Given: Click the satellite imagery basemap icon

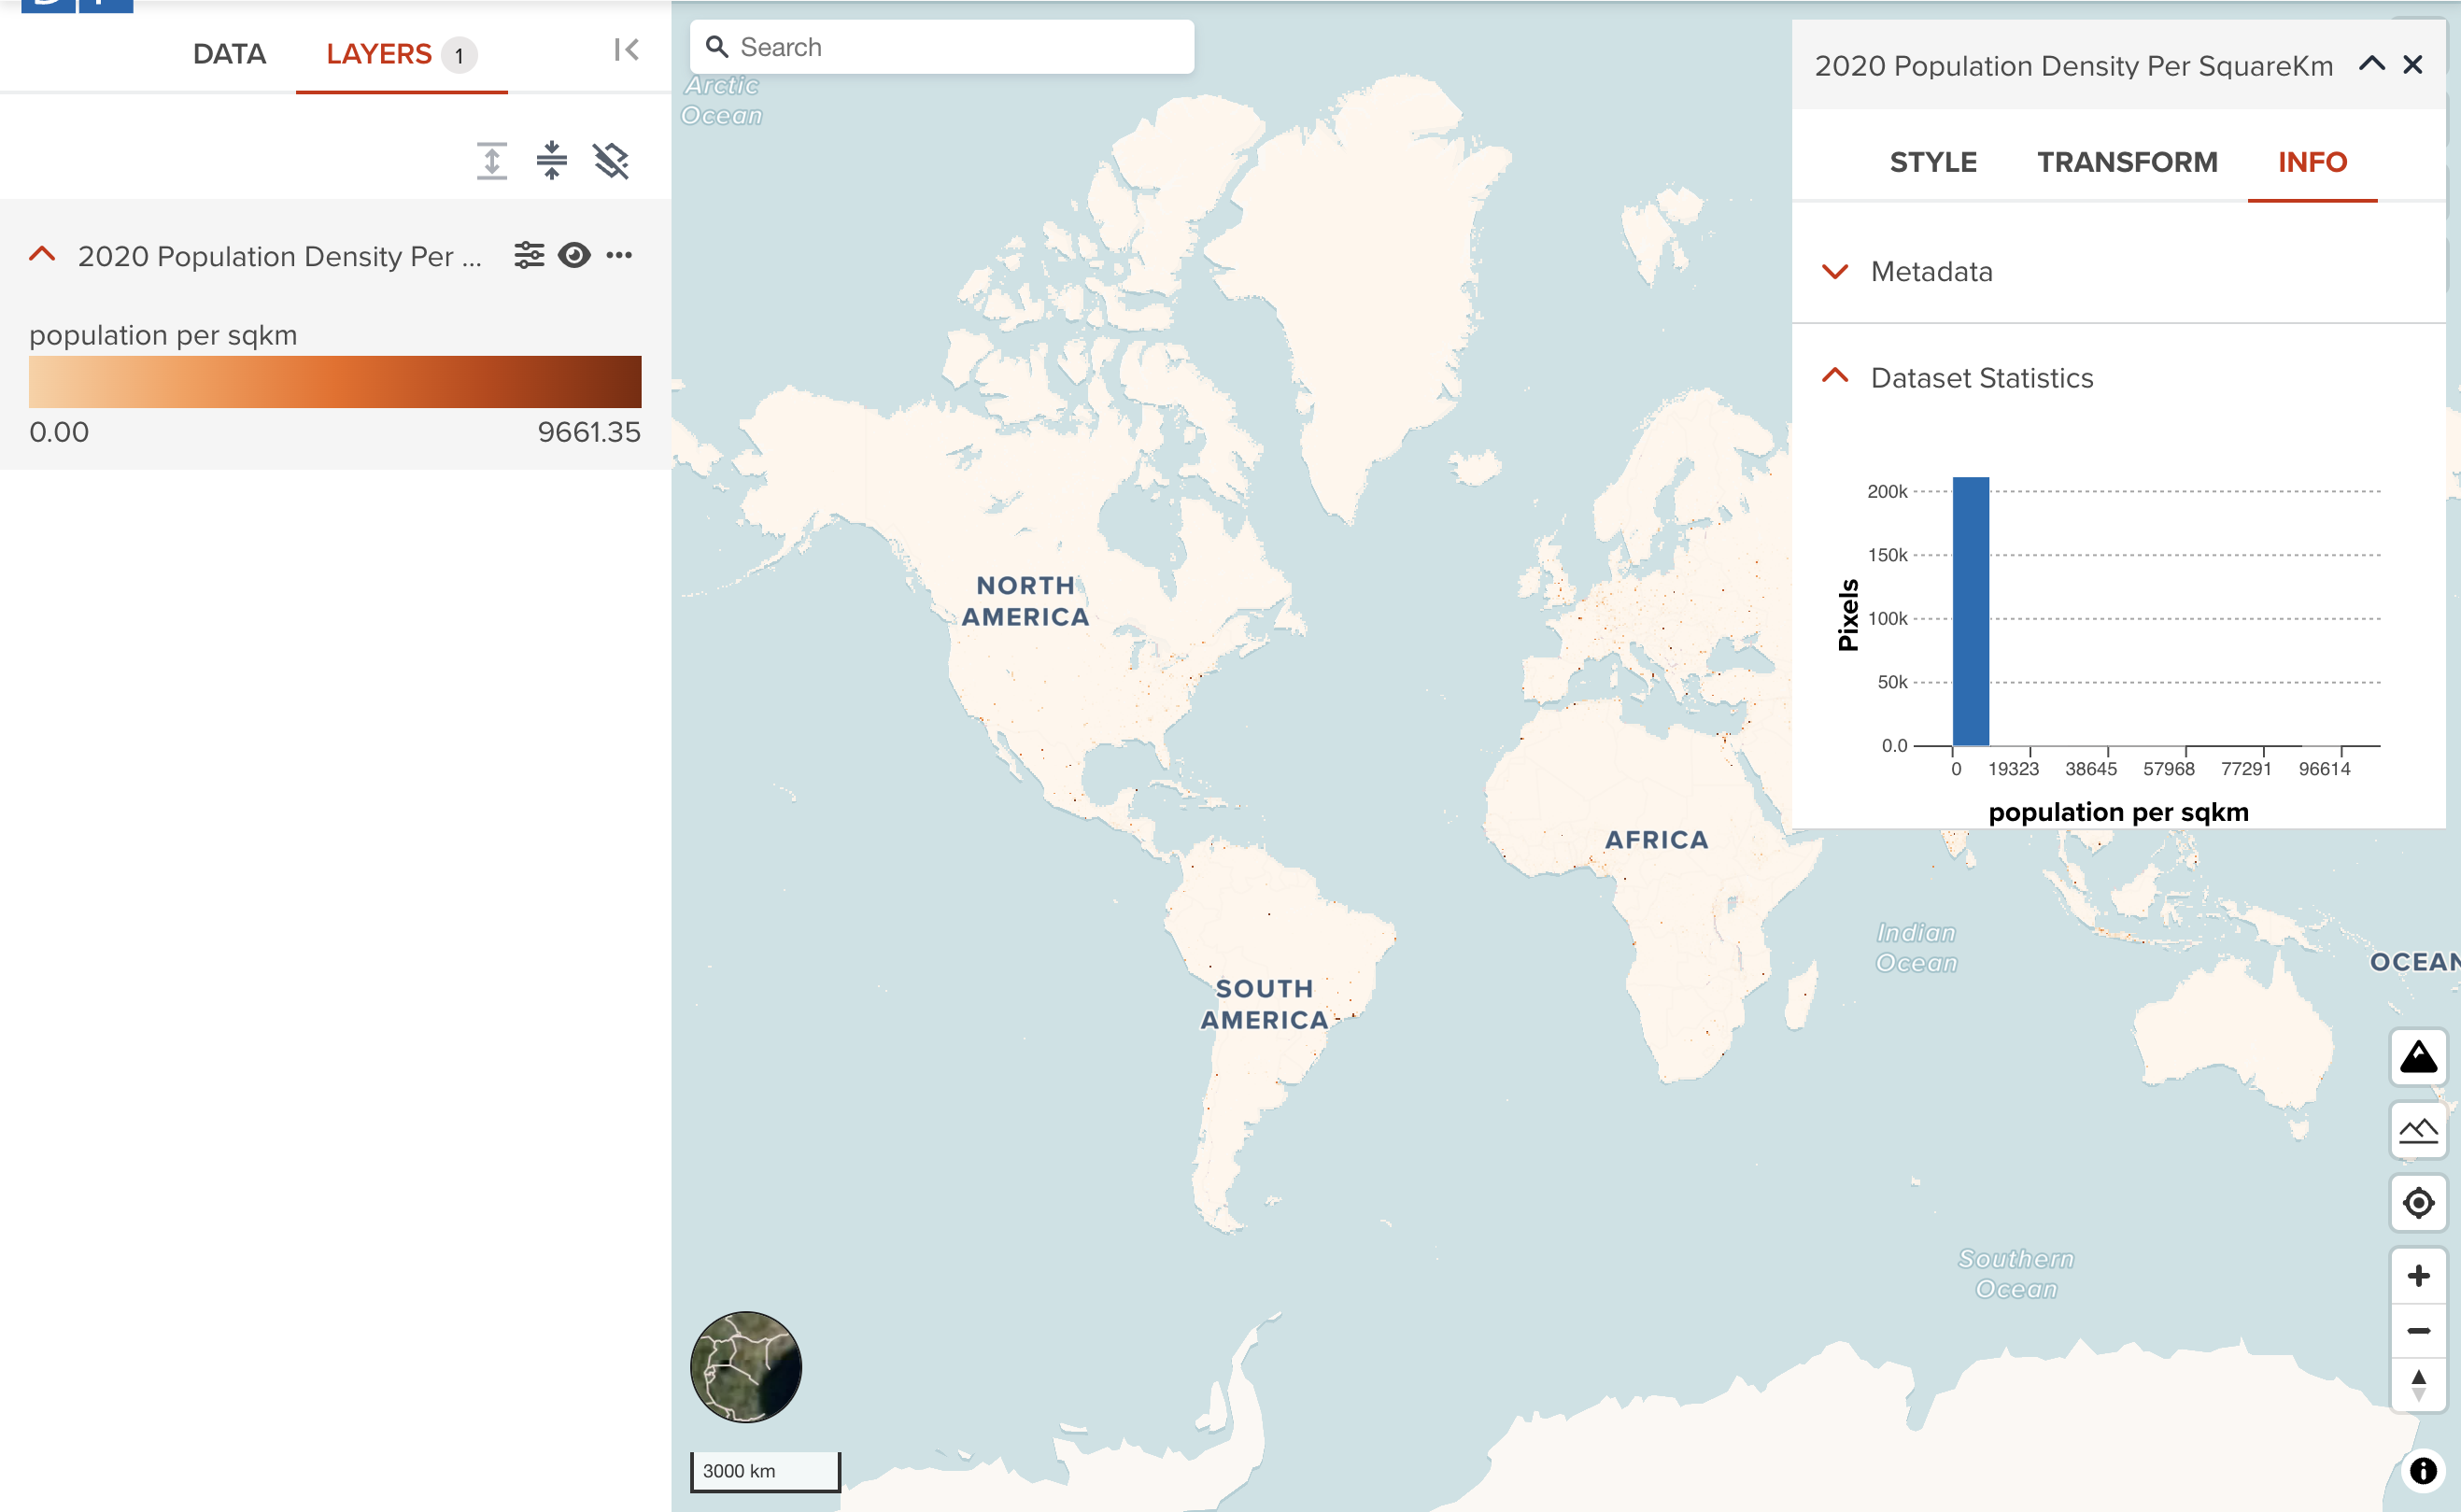Looking at the screenshot, I should (745, 1370).
